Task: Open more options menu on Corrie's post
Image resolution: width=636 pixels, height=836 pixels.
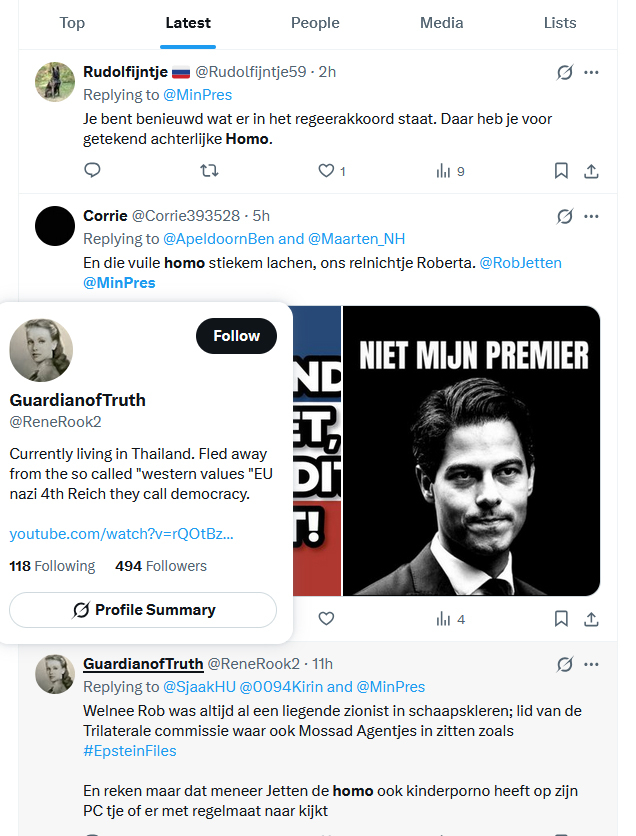Action: [591, 216]
